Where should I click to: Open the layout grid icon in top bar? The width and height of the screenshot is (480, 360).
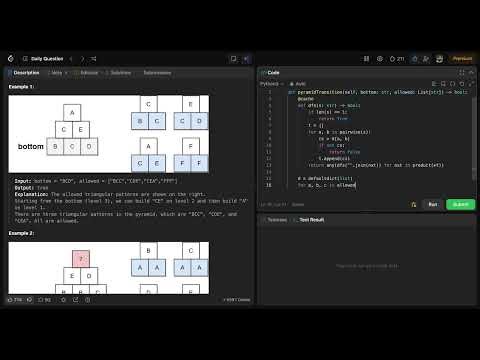tap(366, 59)
